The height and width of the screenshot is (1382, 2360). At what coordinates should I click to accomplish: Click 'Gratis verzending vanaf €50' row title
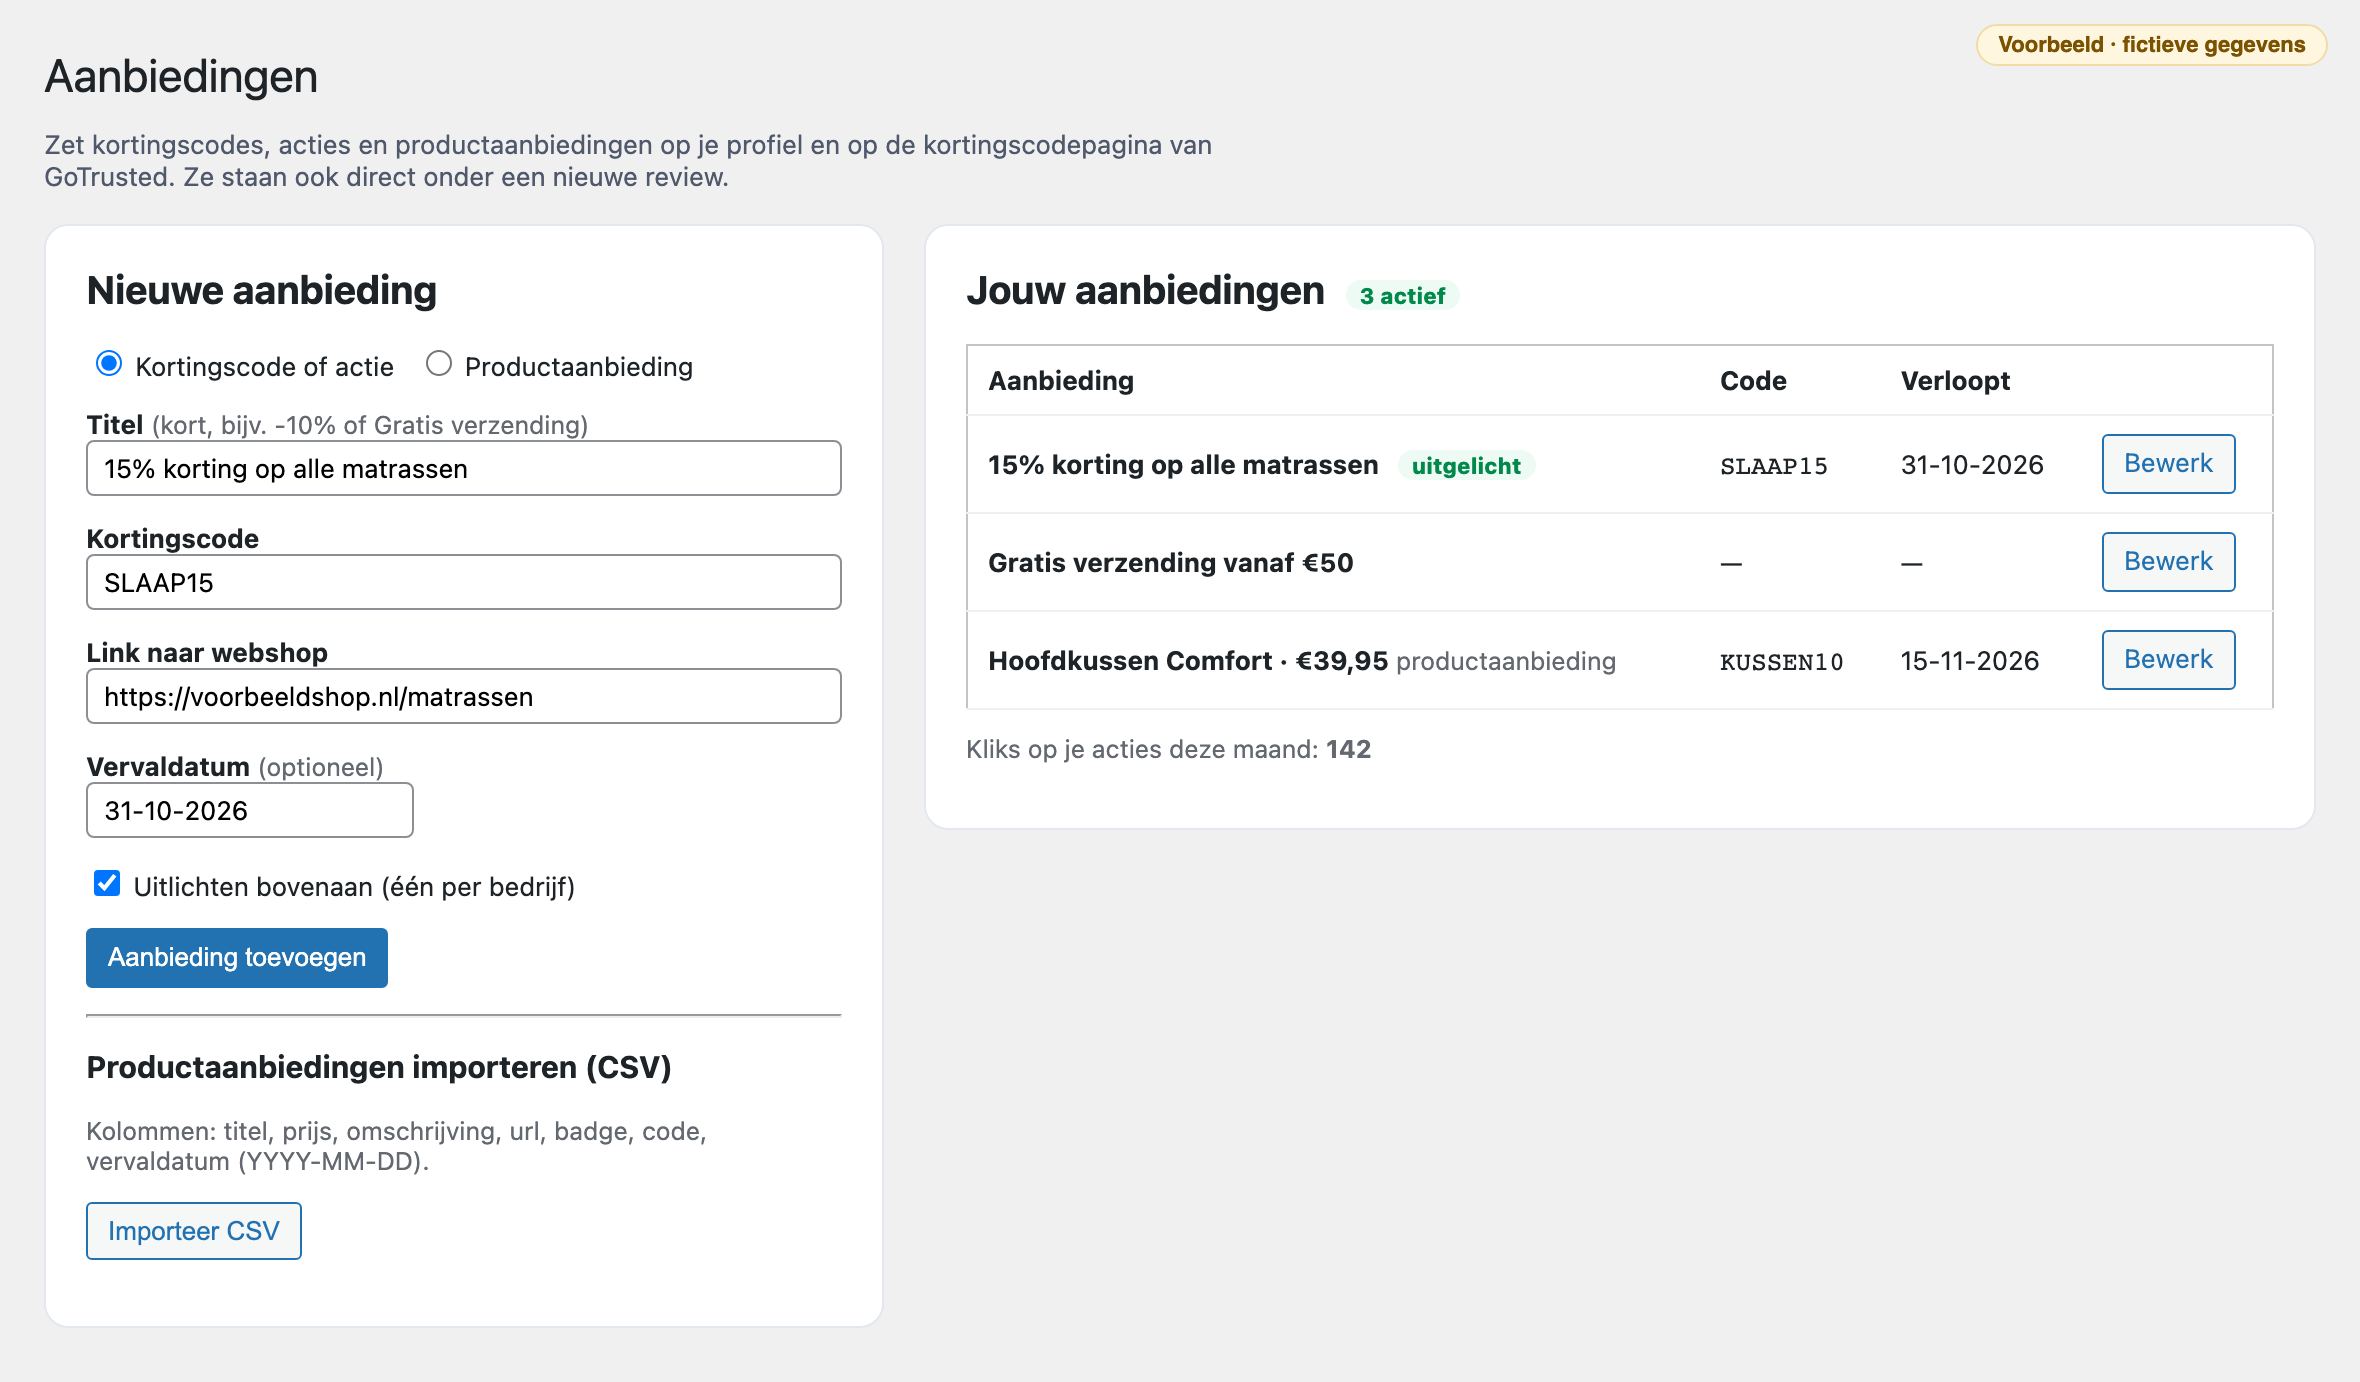1171,563
